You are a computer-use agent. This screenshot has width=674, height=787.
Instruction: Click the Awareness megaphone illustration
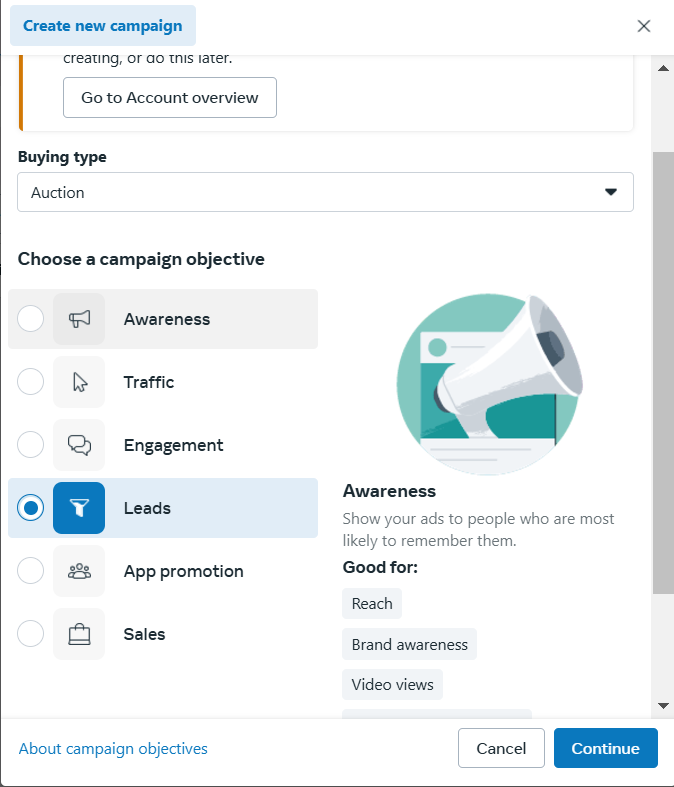pyautogui.click(x=490, y=384)
